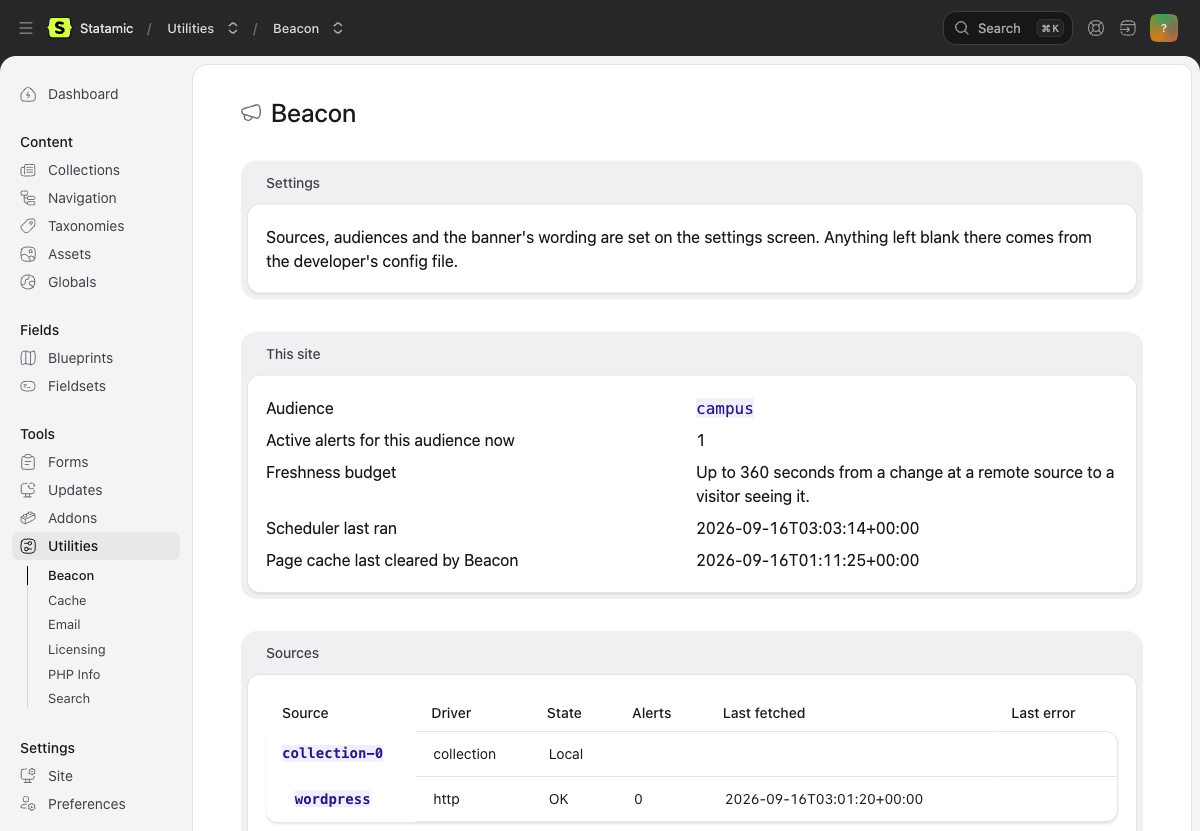Open Addons in the sidebar
The height and width of the screenshot is (831, 1200).
coord(72,518)
